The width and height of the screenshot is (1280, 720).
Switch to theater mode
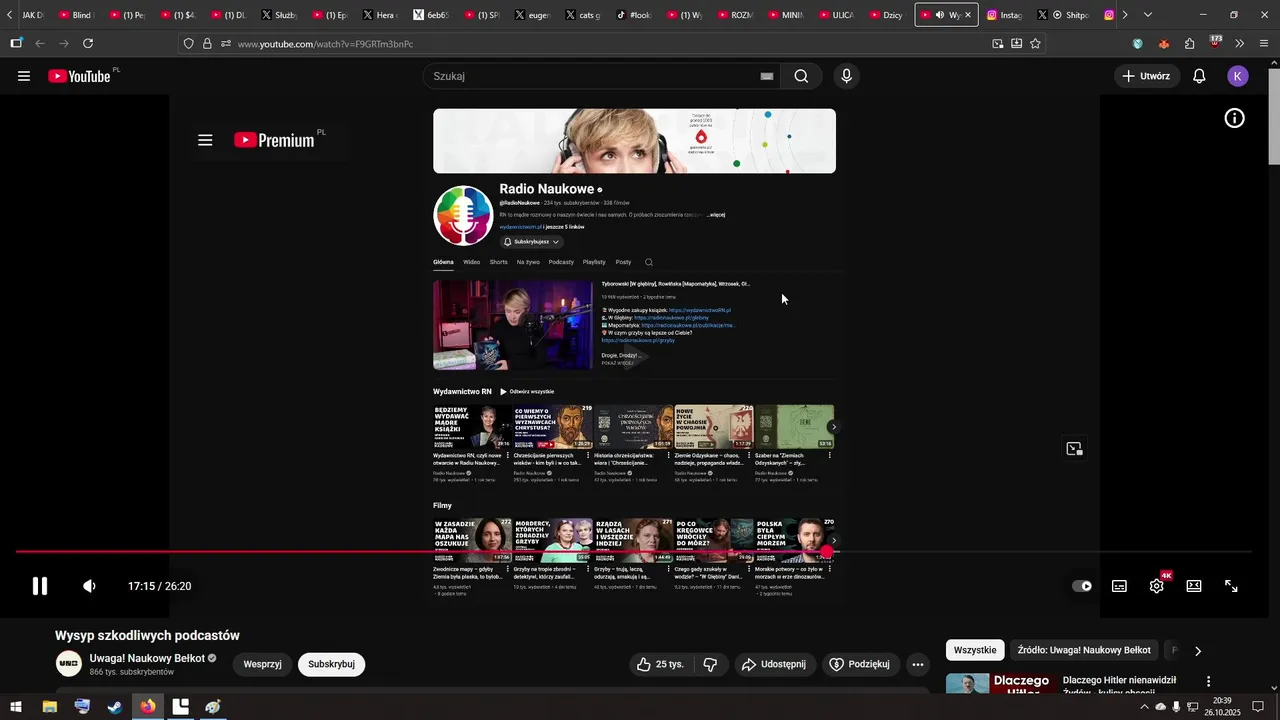tap(1194, 586)
